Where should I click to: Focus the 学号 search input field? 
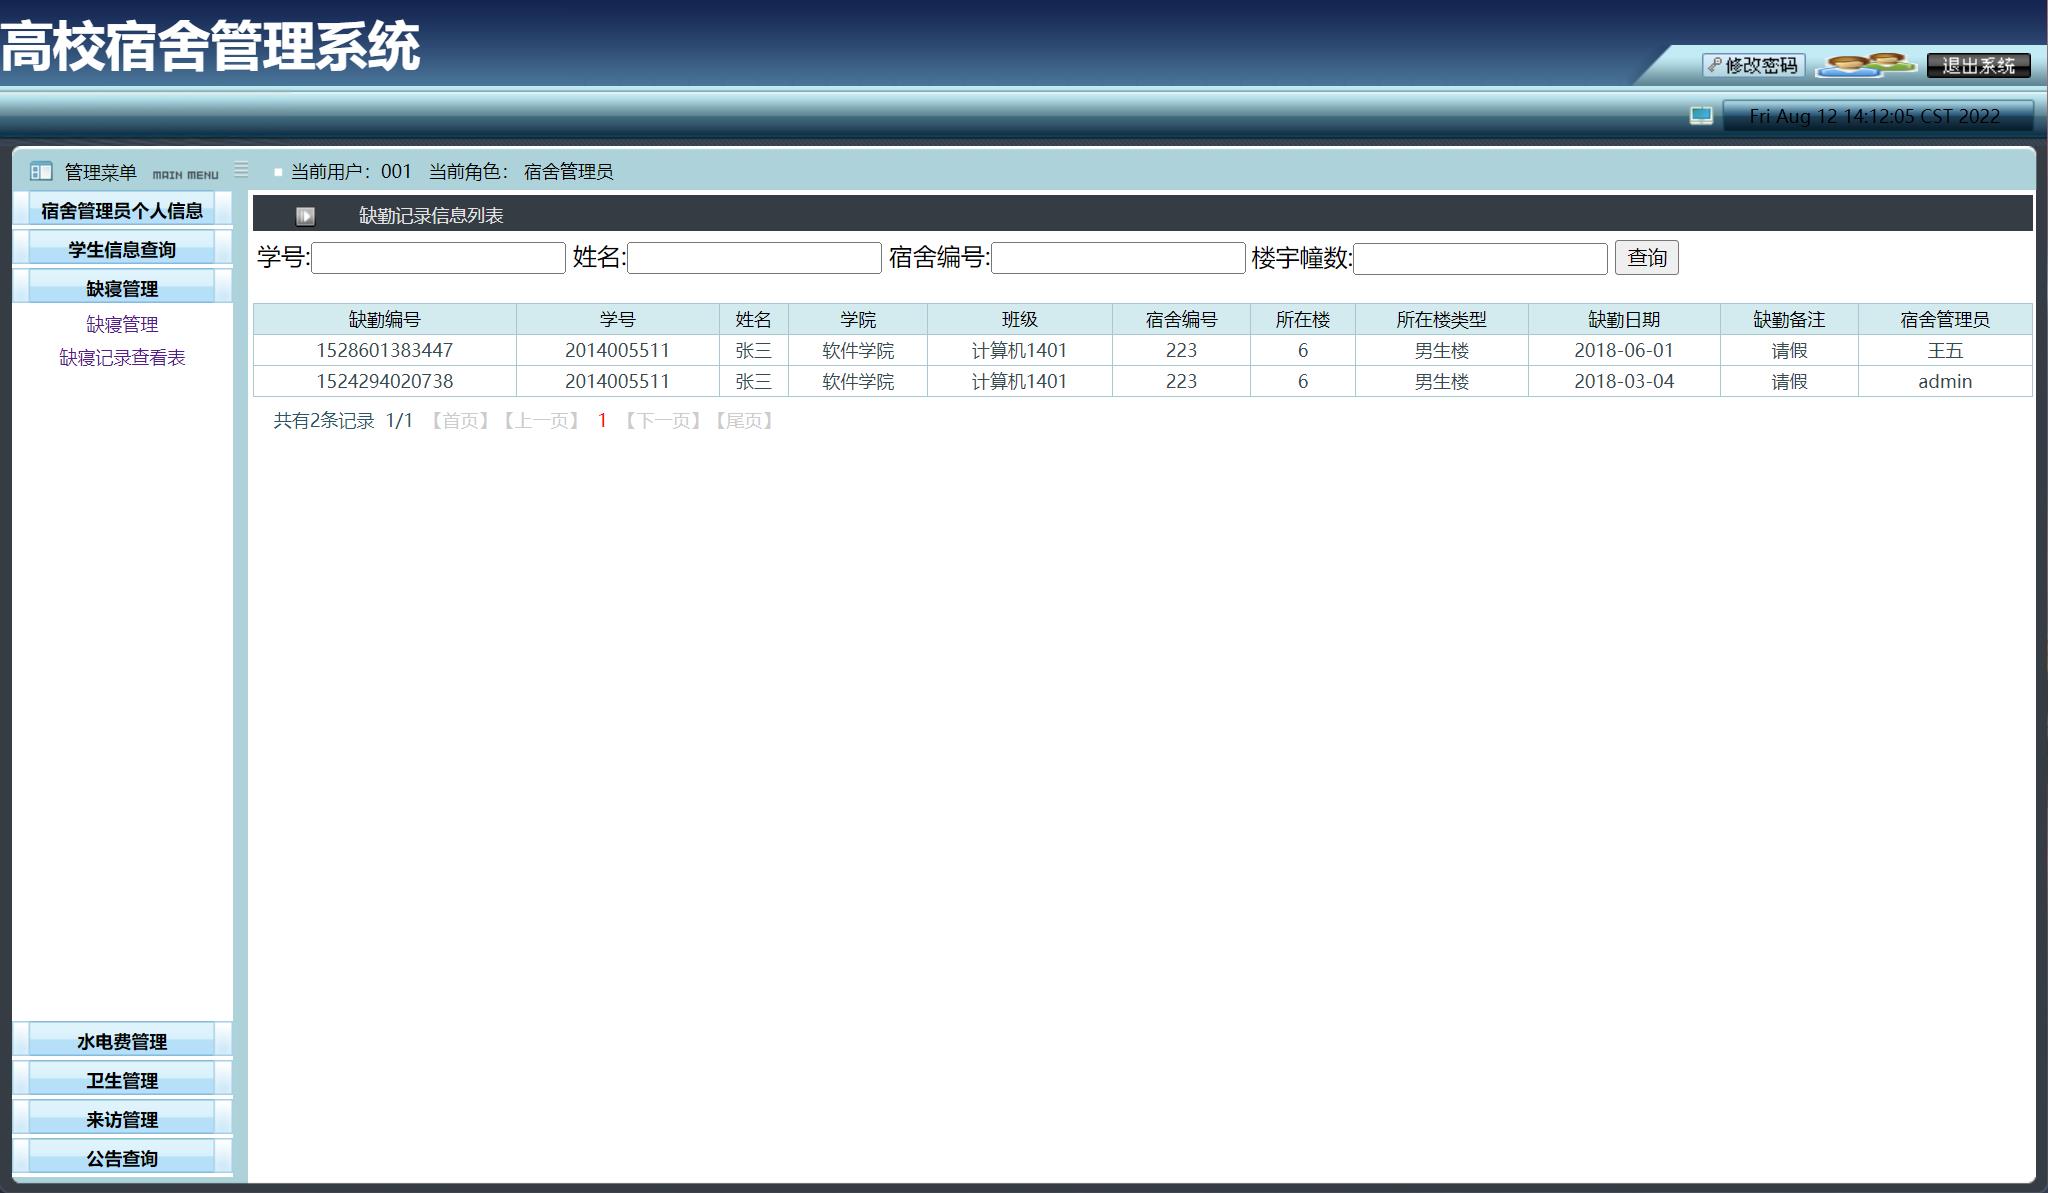tap(438, 258)
